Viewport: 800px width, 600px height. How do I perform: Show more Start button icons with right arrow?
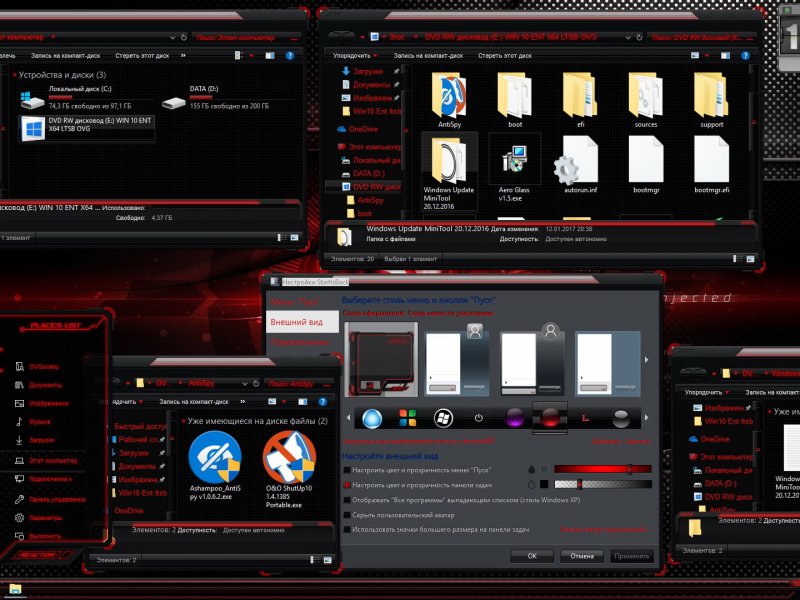646,418
